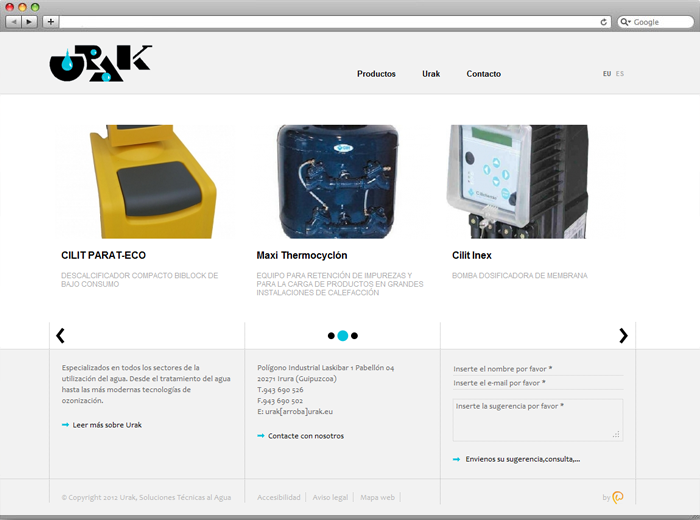Click the Maxi Thermocyclón title
Image resolution: width=700 pixels, height=520 pixels.
tap(302, 255)
